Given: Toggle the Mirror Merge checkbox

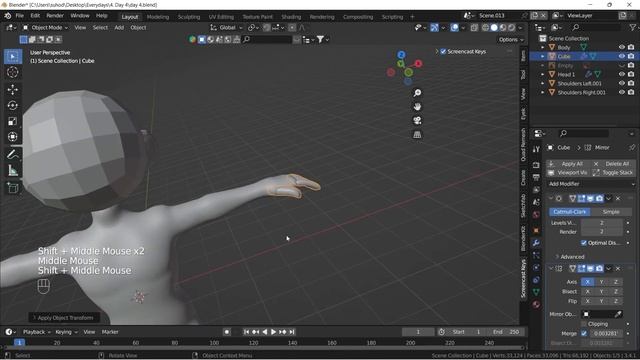Looking at the screenshot, I should tap(584, 333).
